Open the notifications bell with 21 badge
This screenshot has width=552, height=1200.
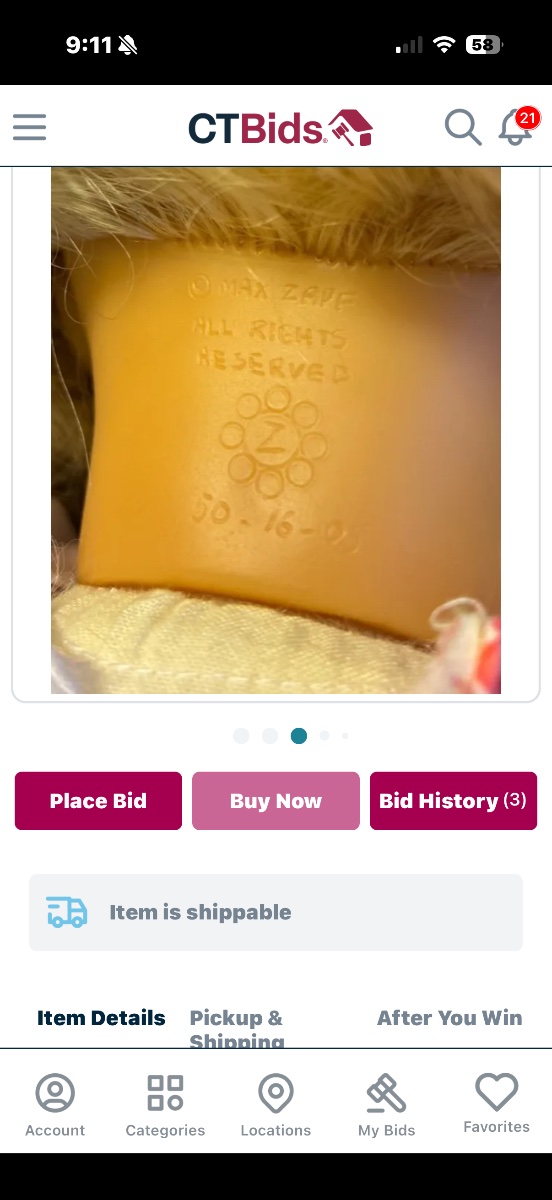point(517,127)
